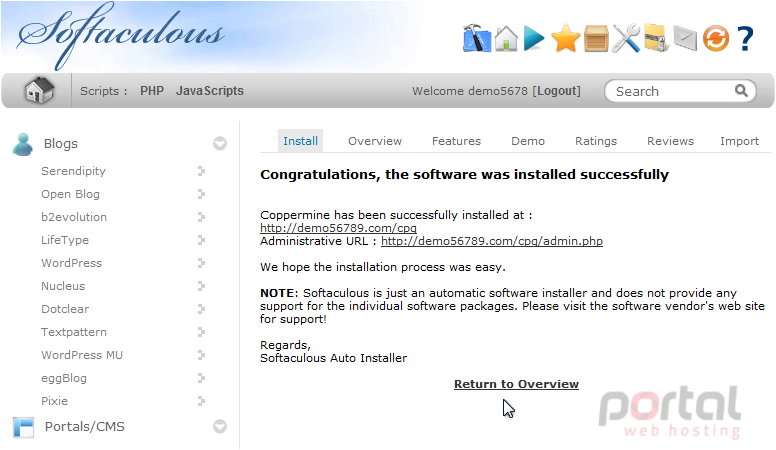Select eggBlog in the Blogs list

click(64, 378)
